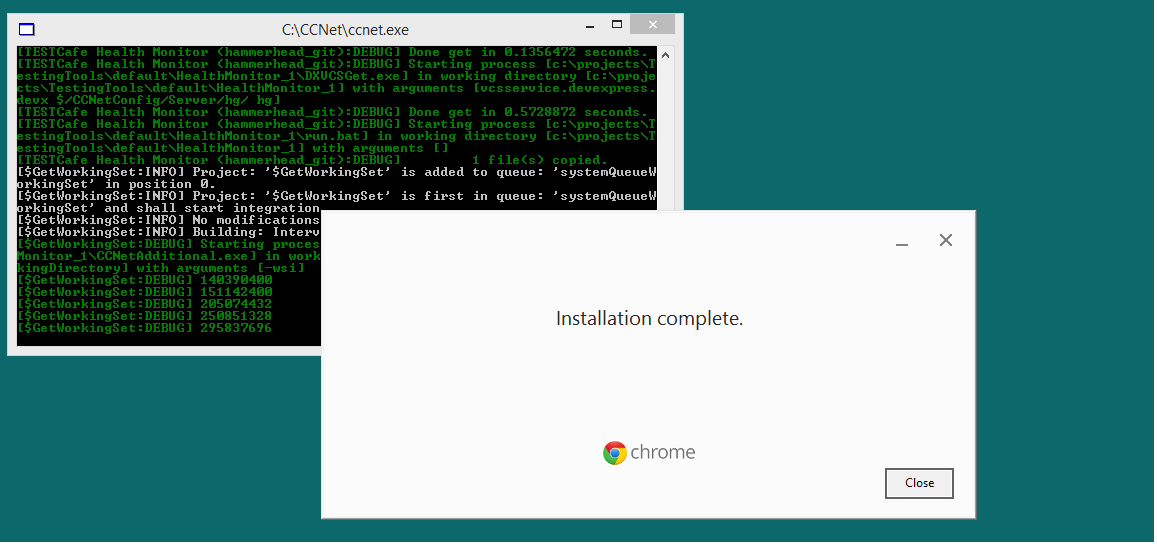Click console line '140390400'
The image size is (1157, 546).
[x=145, y=280]
